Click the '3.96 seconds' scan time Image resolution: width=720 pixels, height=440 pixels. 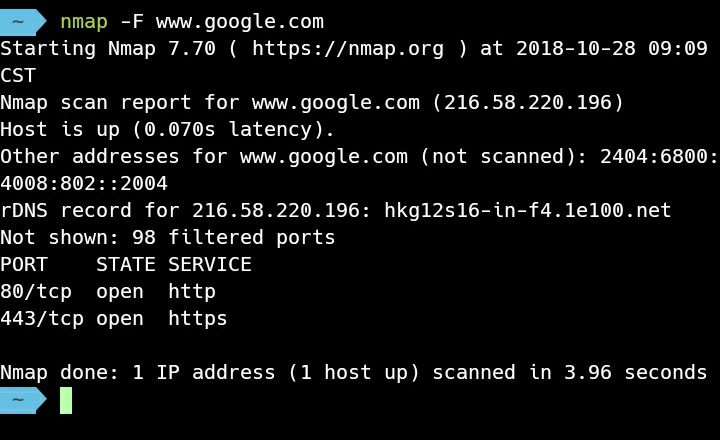pyautogui.click(x=636, y=372)
